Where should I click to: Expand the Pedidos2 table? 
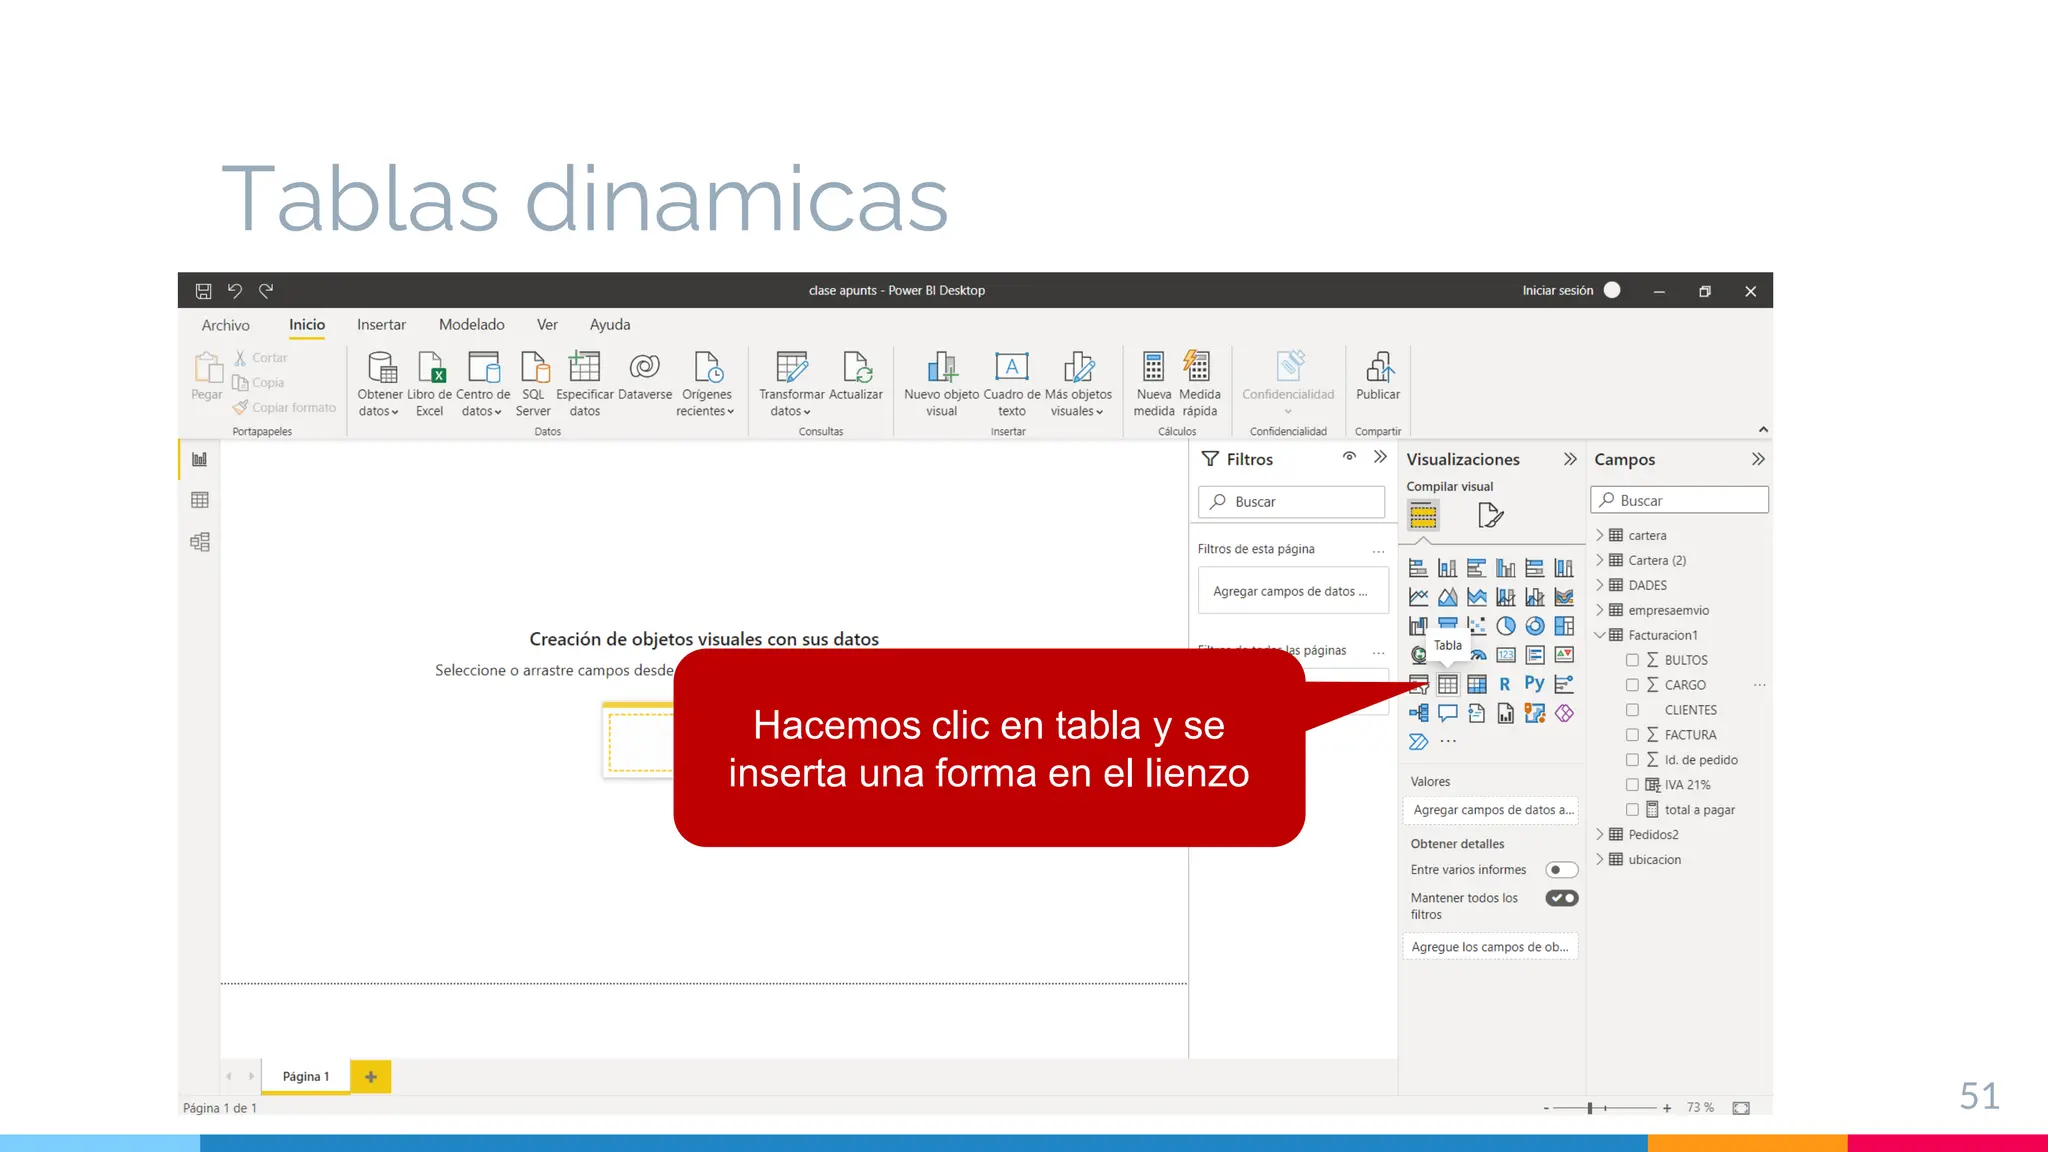coord(1600,834)
